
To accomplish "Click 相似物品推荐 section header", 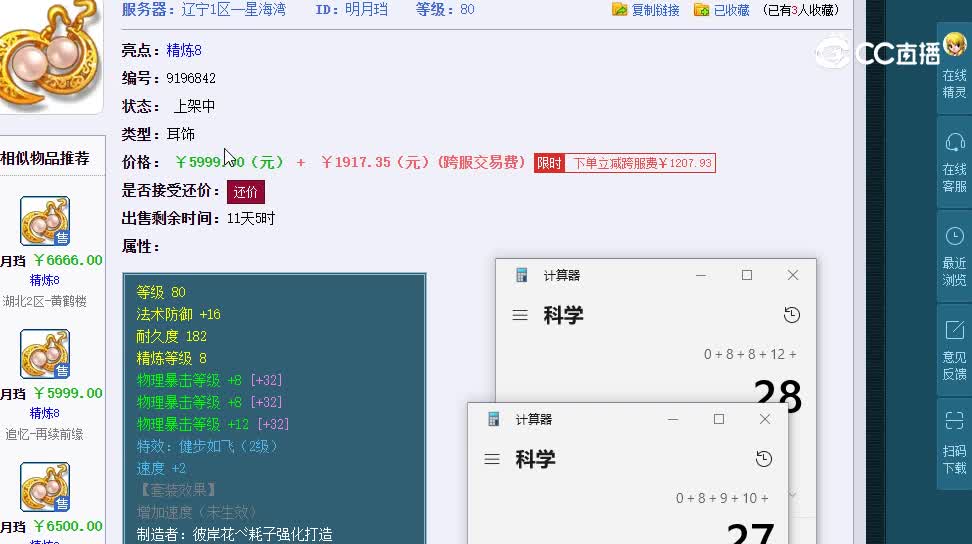I will point(45,158).
